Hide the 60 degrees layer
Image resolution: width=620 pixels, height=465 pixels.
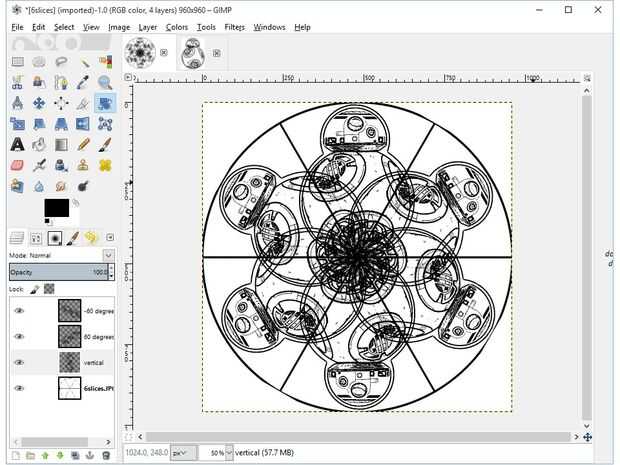pos(19,336)
